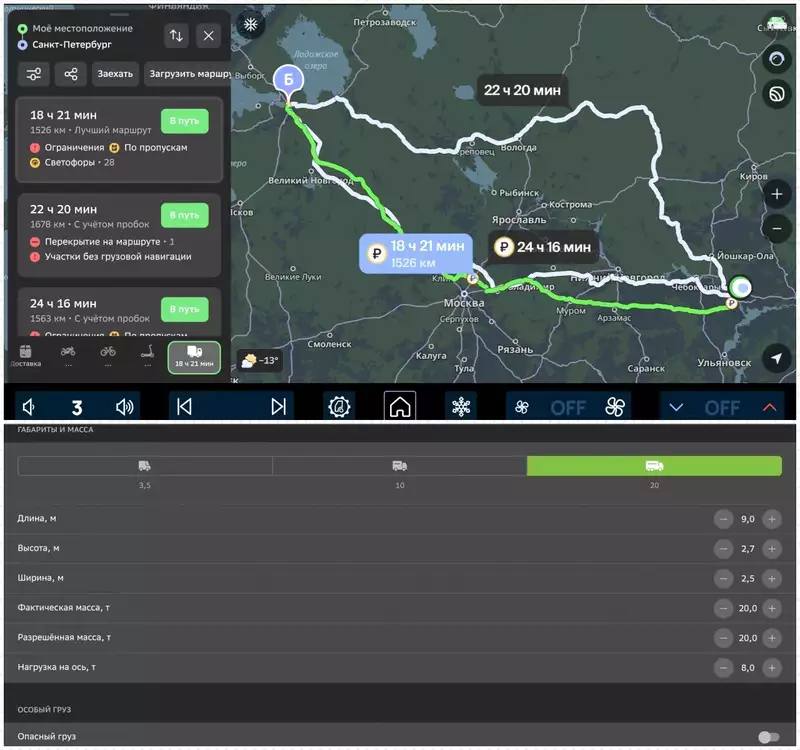Viewport: 800px width, 750px height.
Task: Decrease Фактическая масса value
Action: [723, 608]
